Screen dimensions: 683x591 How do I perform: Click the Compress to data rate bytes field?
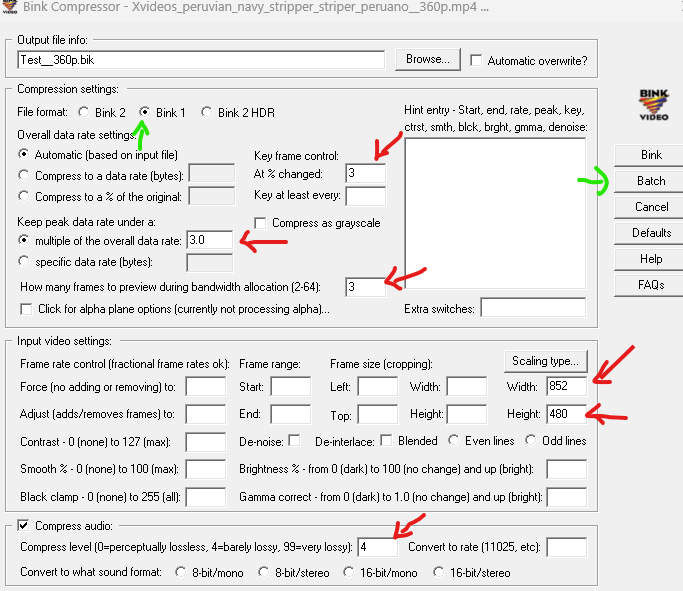pyautogui.click(x=212, y=173)
